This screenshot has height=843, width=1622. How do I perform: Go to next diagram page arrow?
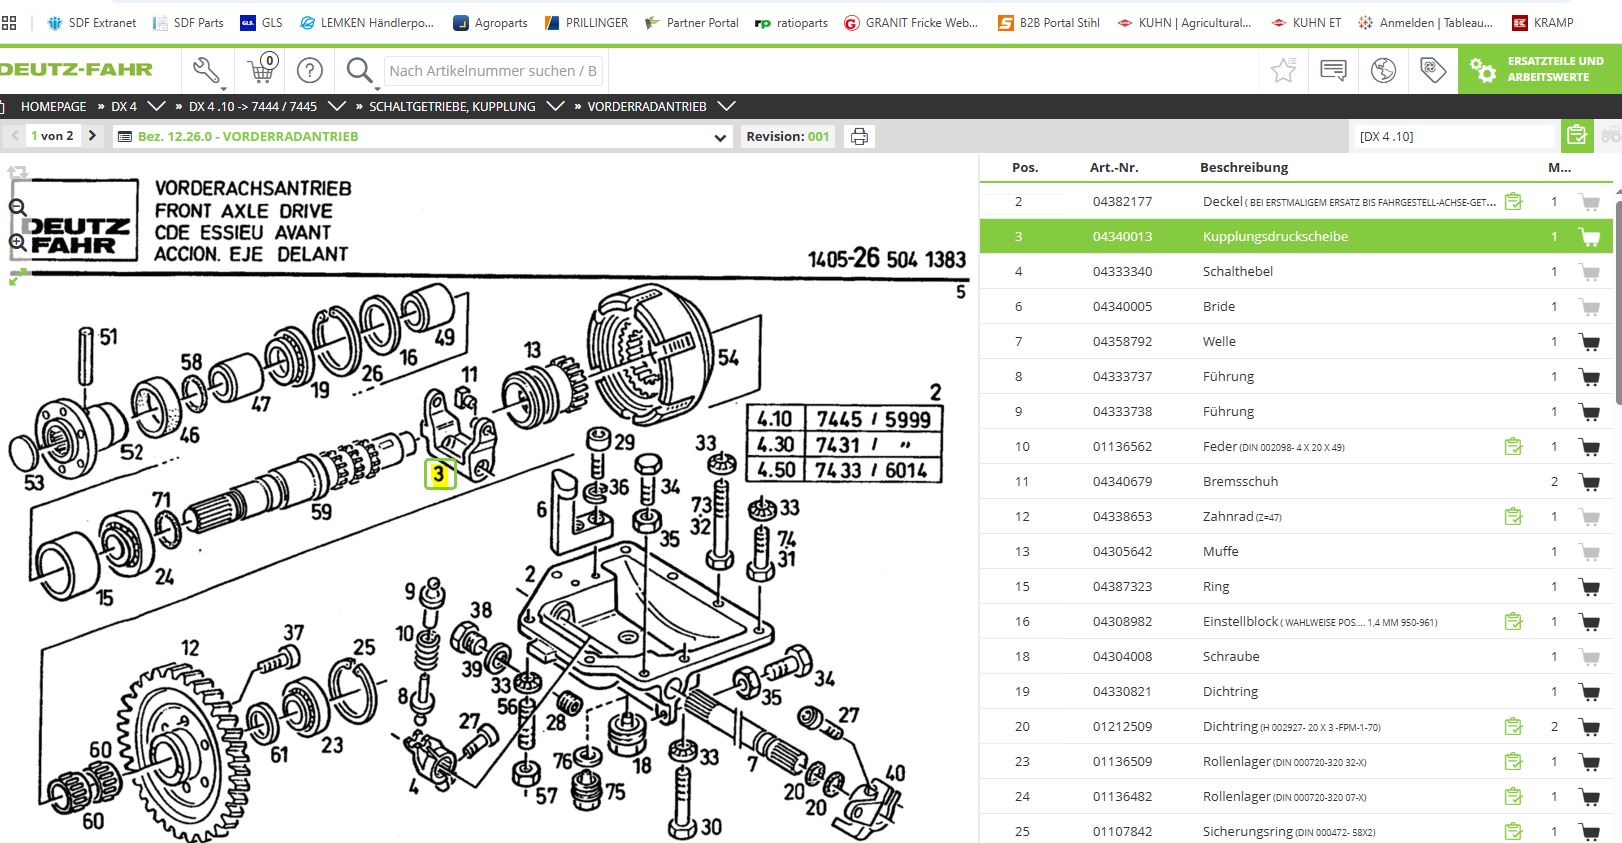click(92, 136)
